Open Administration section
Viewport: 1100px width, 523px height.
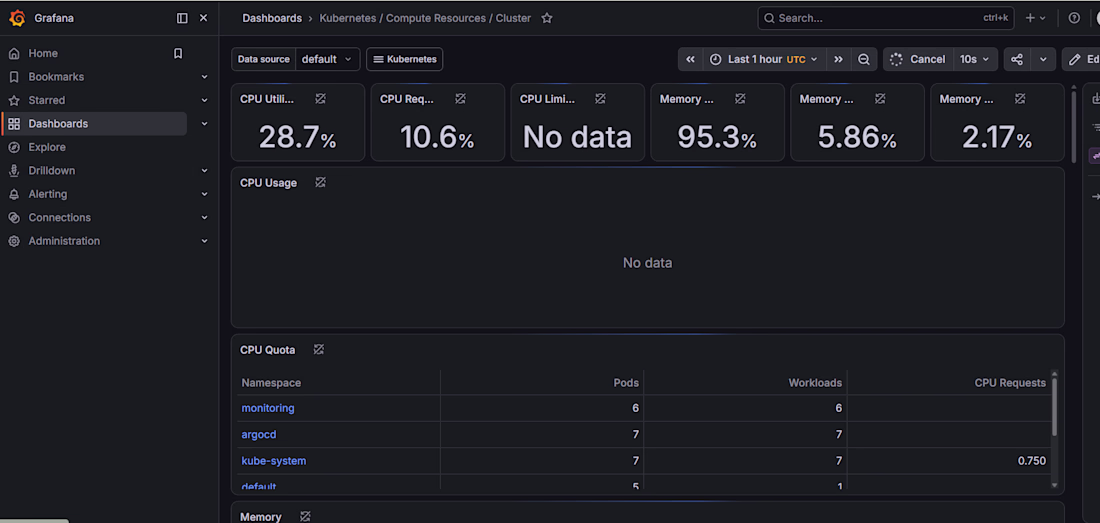(x=64, y=241)
